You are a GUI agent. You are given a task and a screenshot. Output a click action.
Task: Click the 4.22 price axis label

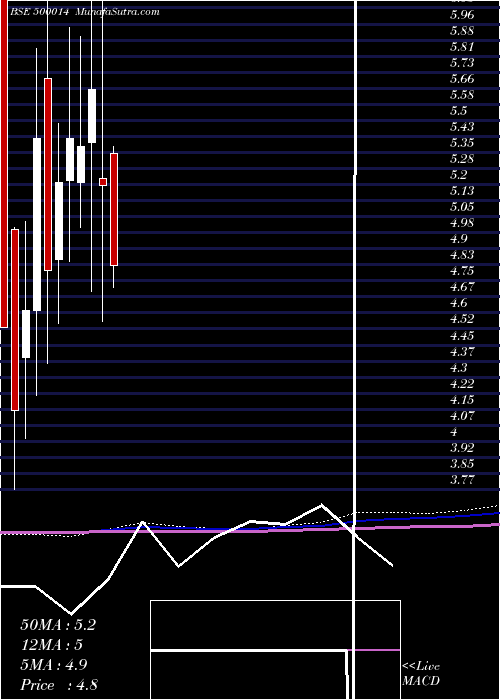pyautogui.click(x=462, y=383)
